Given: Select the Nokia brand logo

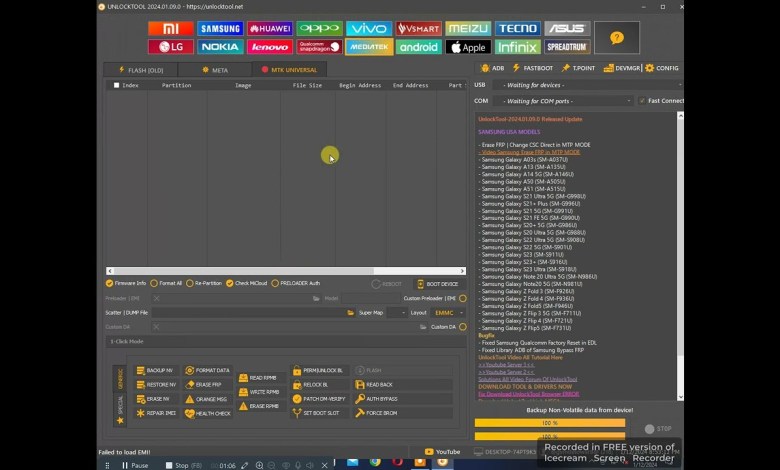Looking at the screenshot, I should [220, 47].
